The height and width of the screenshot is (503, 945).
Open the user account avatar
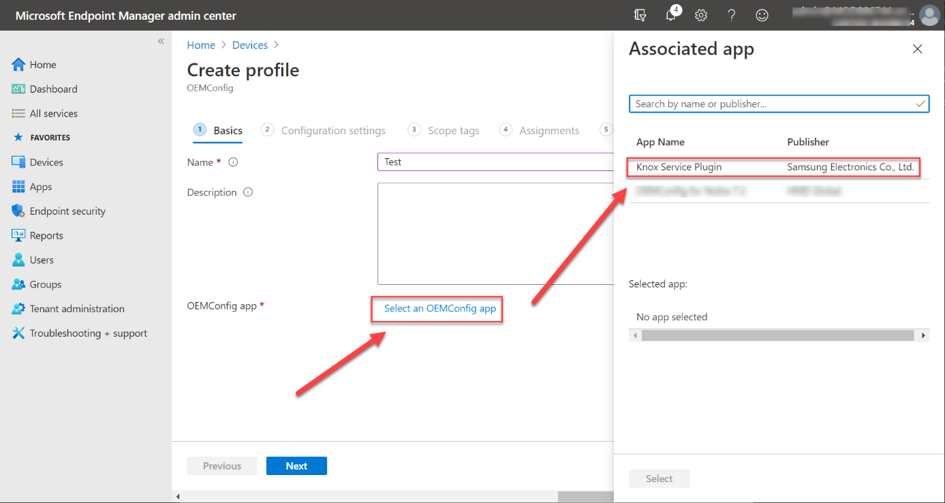click(929, 16)
